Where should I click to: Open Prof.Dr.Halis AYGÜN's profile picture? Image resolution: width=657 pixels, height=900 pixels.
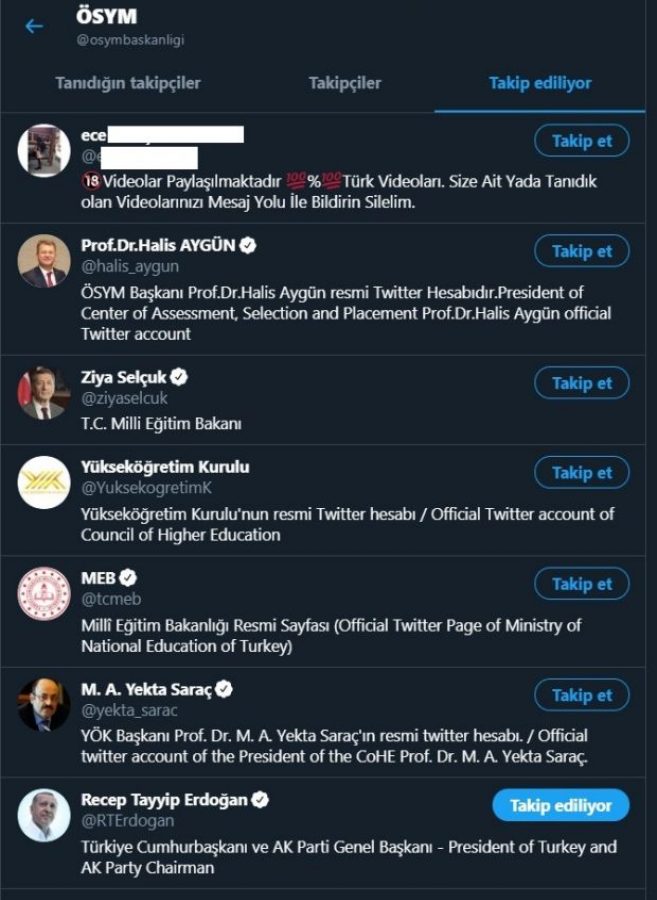coord(44,261)
